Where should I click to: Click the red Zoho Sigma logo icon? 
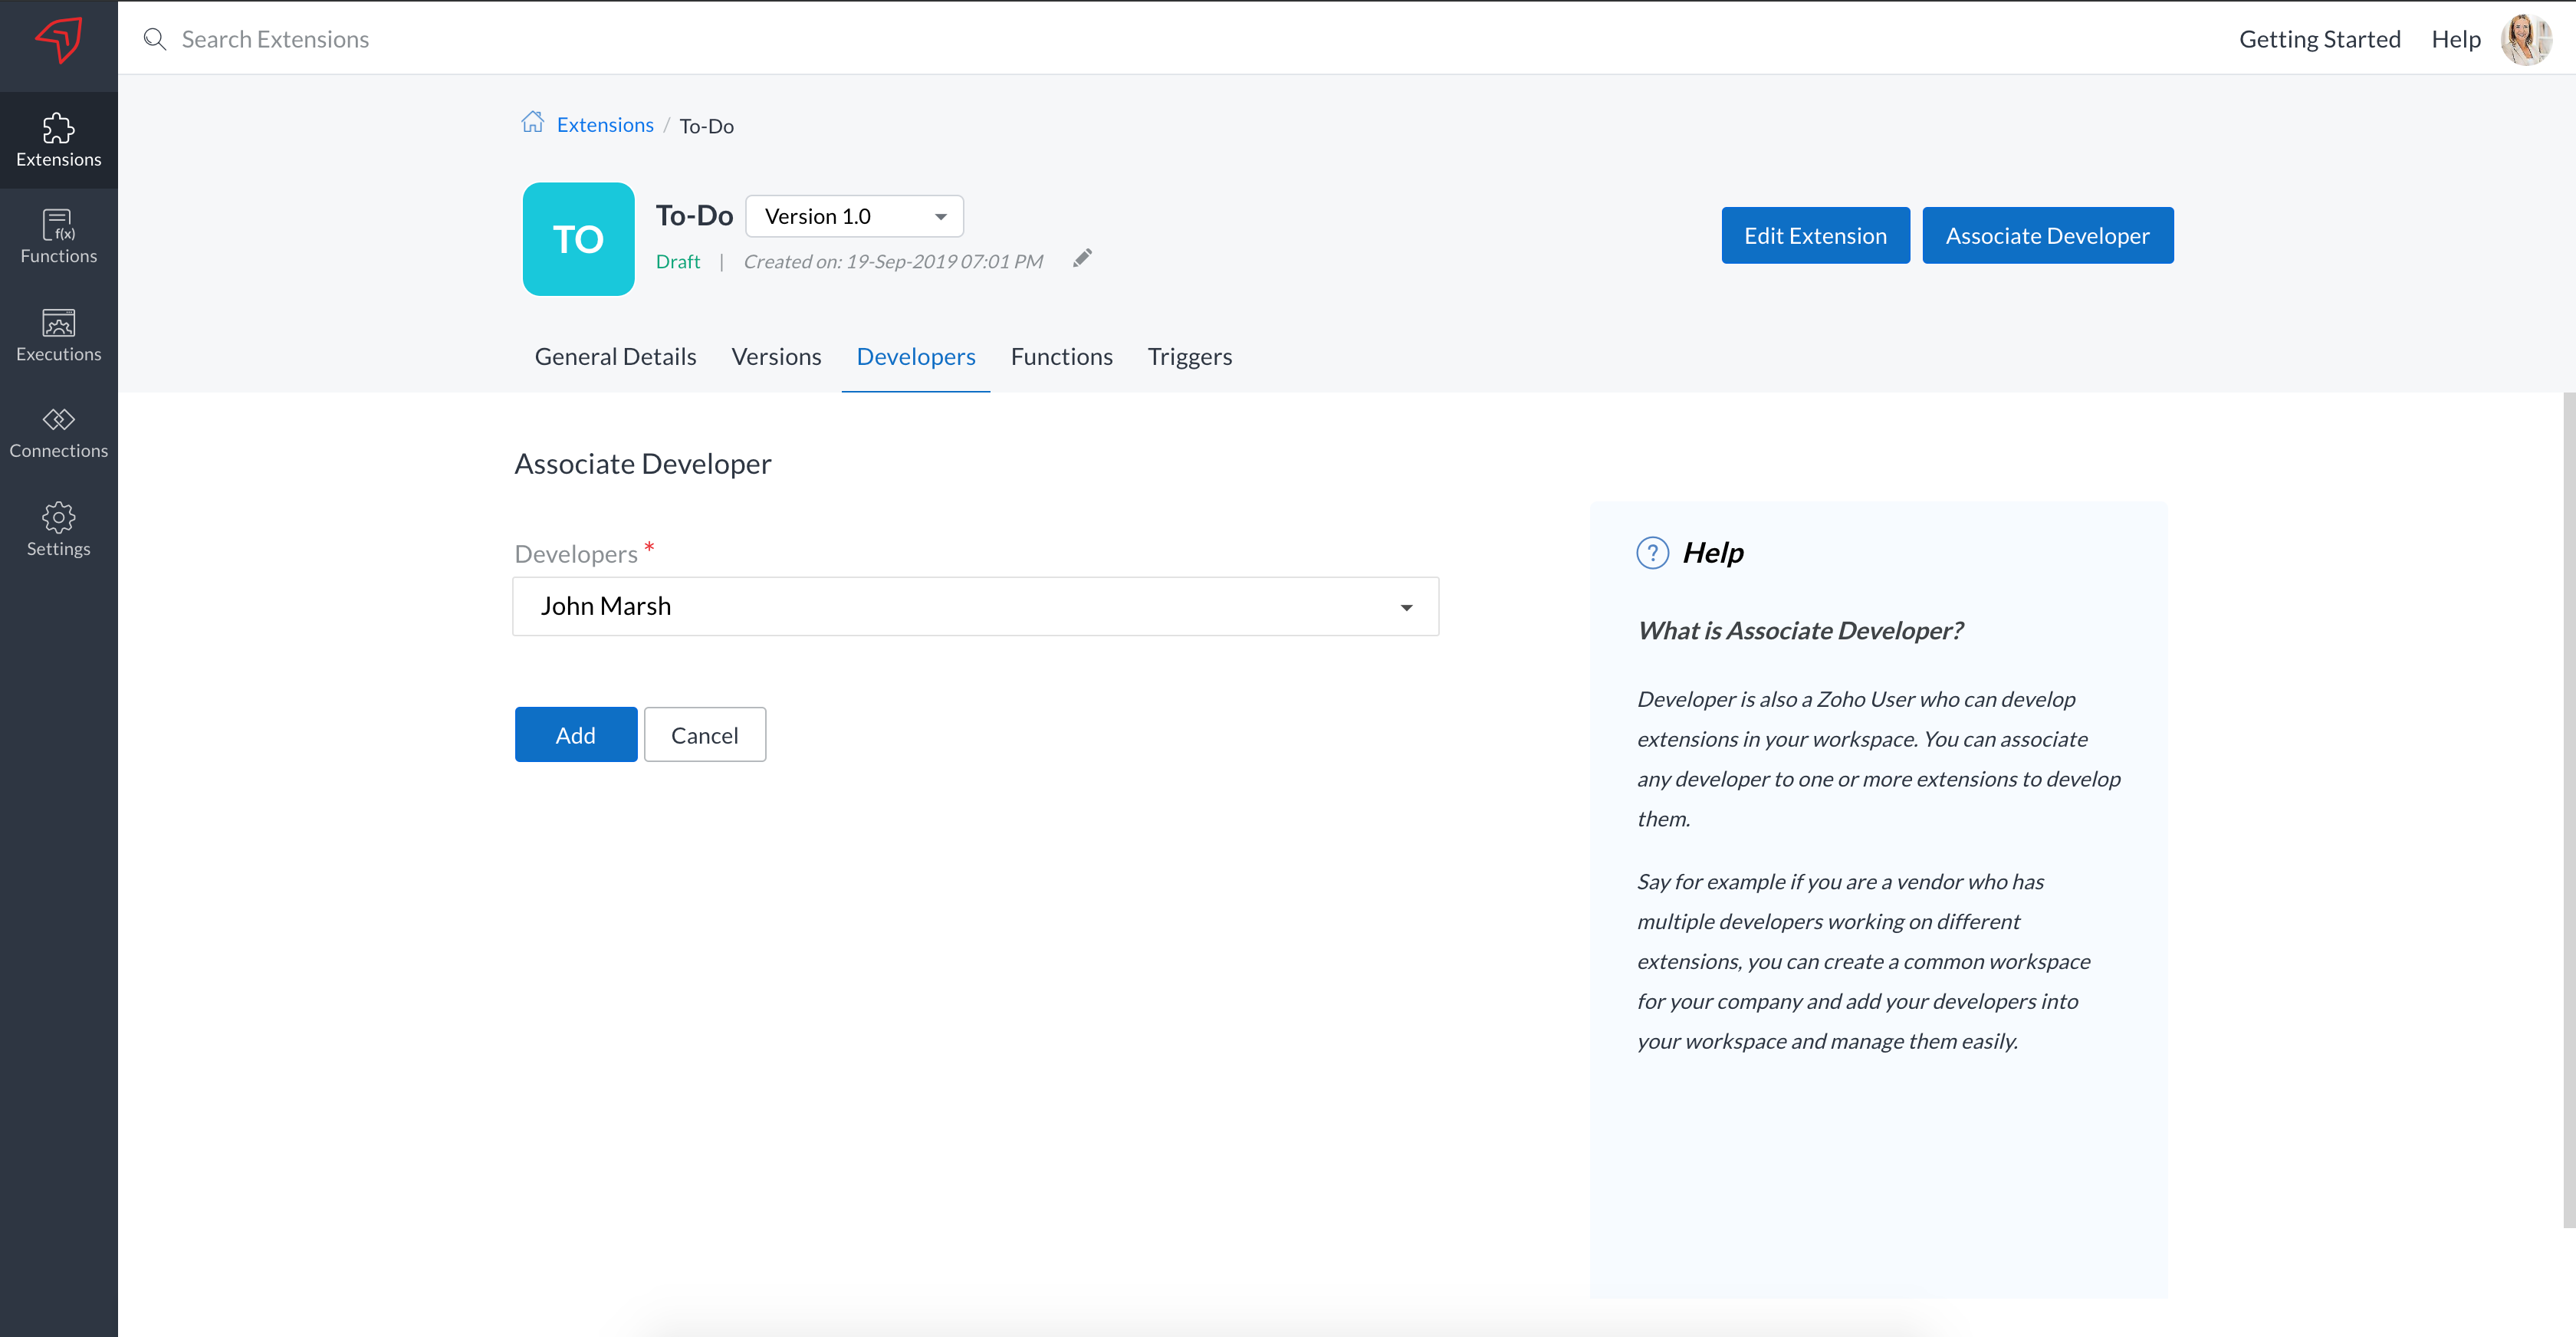pos(58,40)
